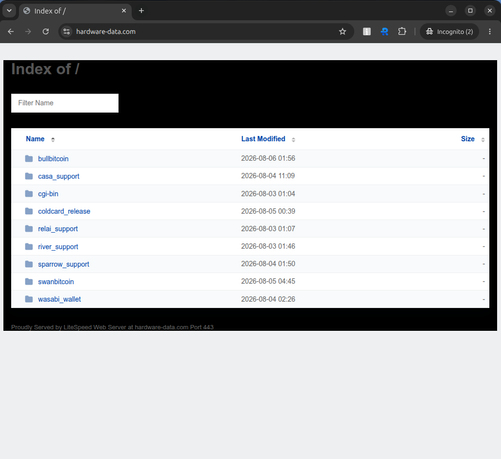Reload the hardware-data.com page

[x=46, y=32]
